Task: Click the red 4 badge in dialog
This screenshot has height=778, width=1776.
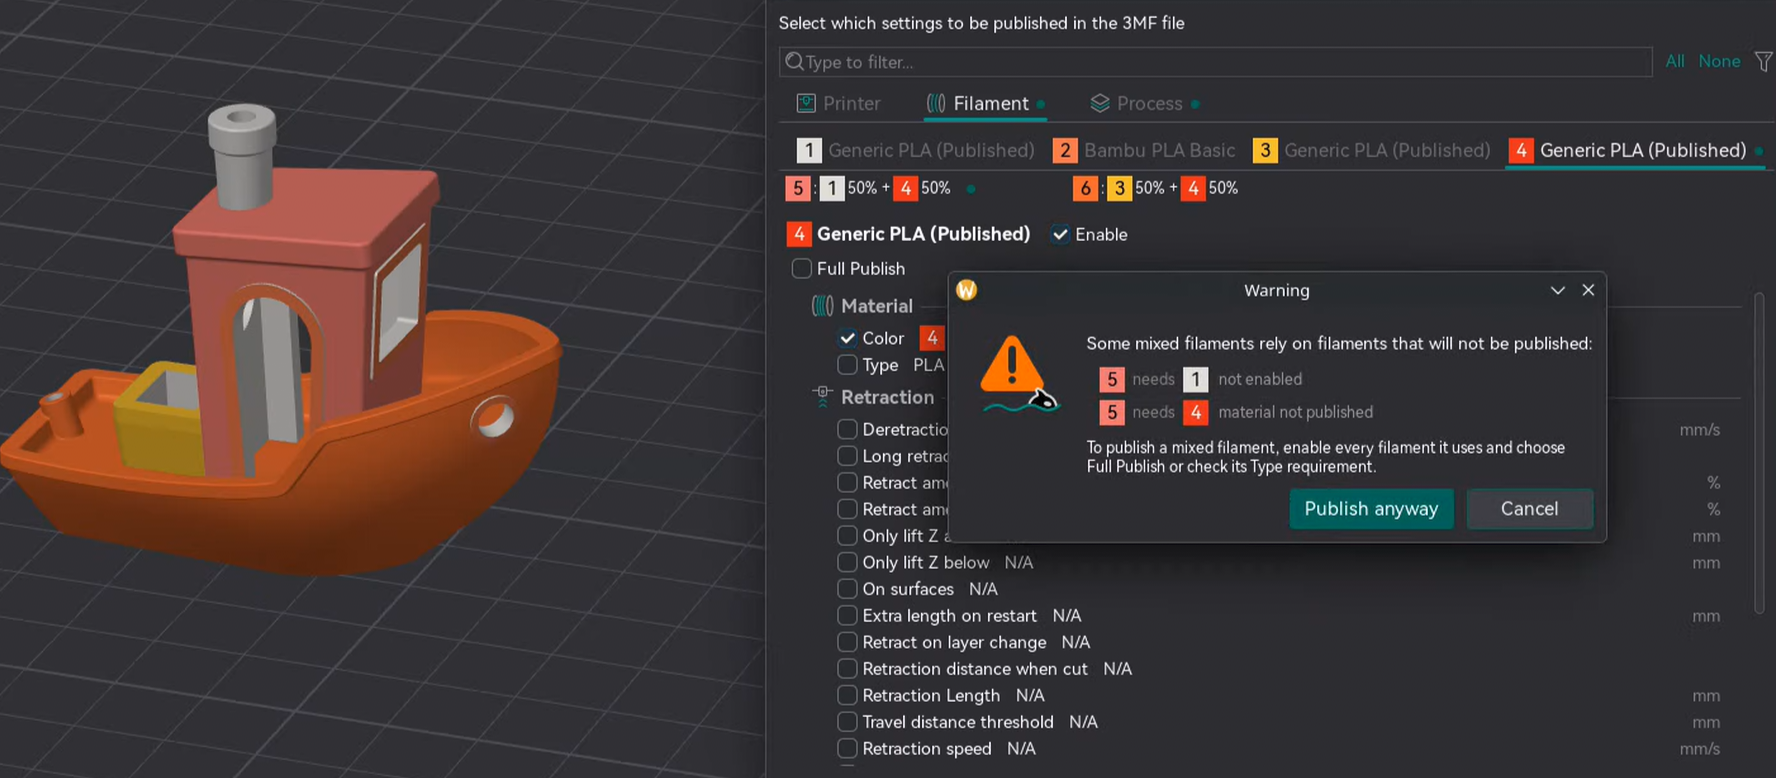Action: [x=1195, y=412]
